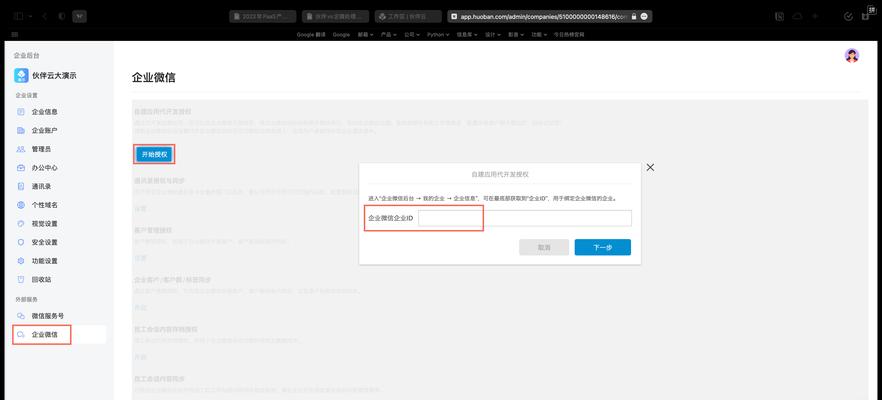Click the 功能设置 gear icon
This screenshot has height=400, width=882.
(x=21, y=261)
